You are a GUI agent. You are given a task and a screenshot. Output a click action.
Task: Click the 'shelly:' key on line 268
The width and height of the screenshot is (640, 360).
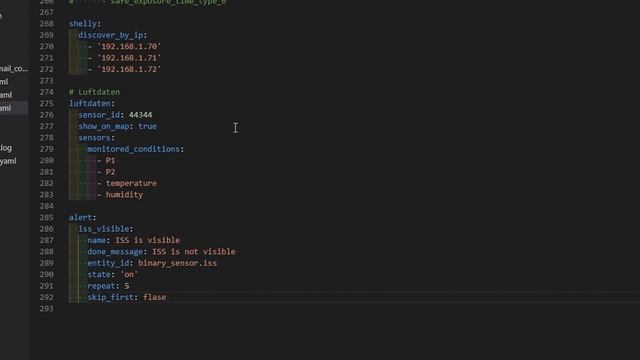(x=84, y=24)
